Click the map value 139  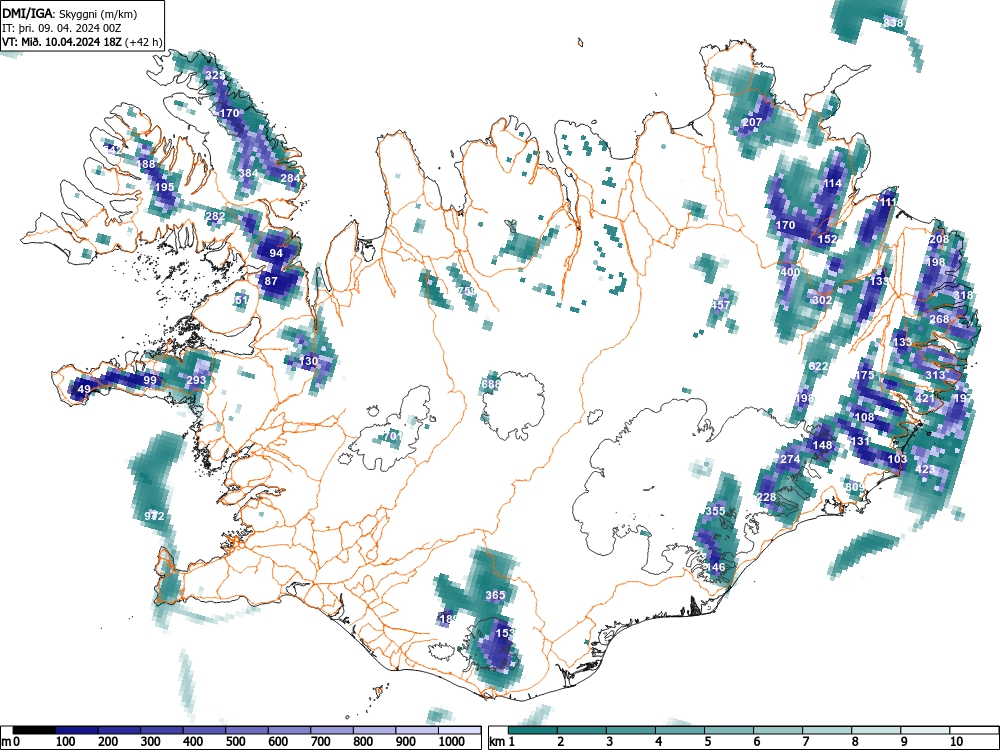(879, 281)
